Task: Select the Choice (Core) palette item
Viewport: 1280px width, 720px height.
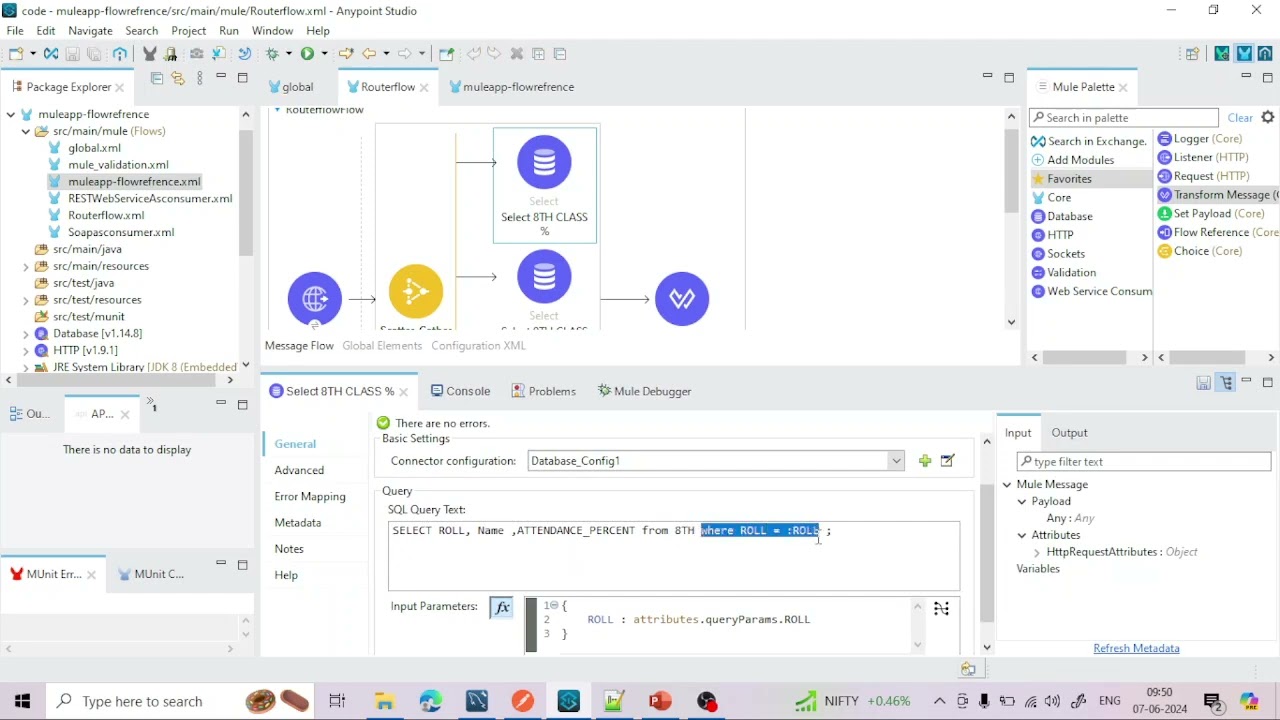Action: (x=1200, y=251)
